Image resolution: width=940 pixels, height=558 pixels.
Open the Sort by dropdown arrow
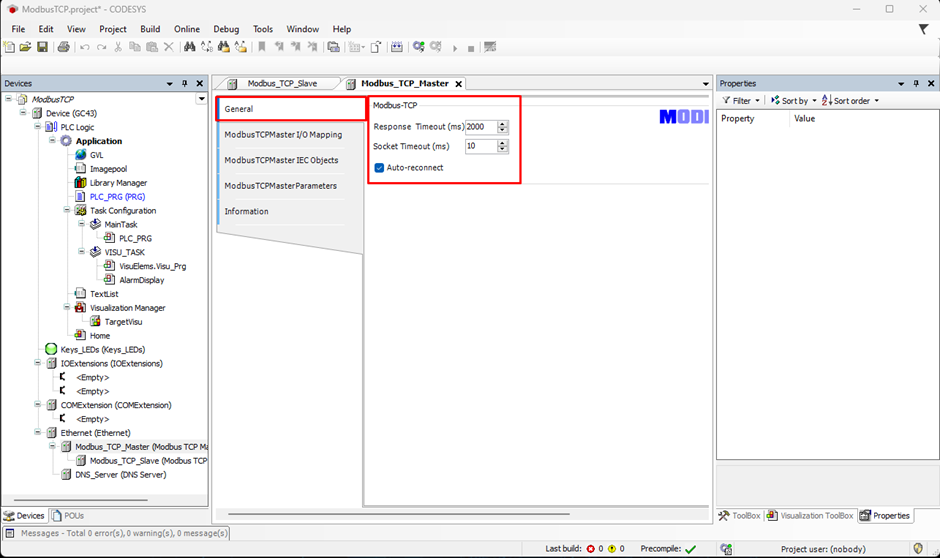(814, 101)
